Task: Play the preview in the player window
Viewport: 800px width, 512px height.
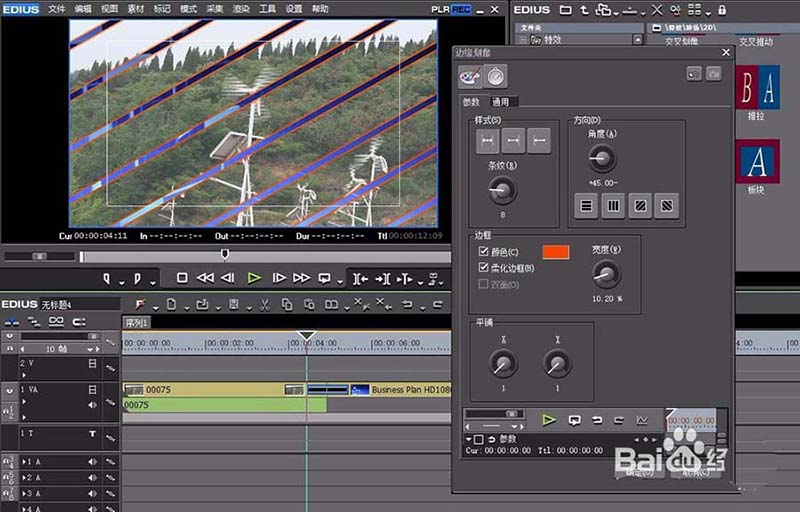Action: point(254,278)
